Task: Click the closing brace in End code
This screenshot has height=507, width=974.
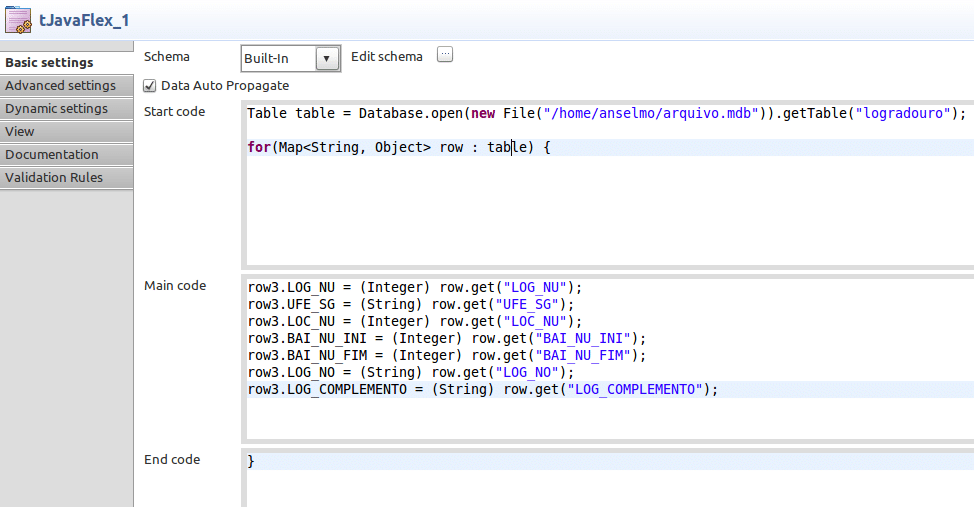Action: pos(252,461)
